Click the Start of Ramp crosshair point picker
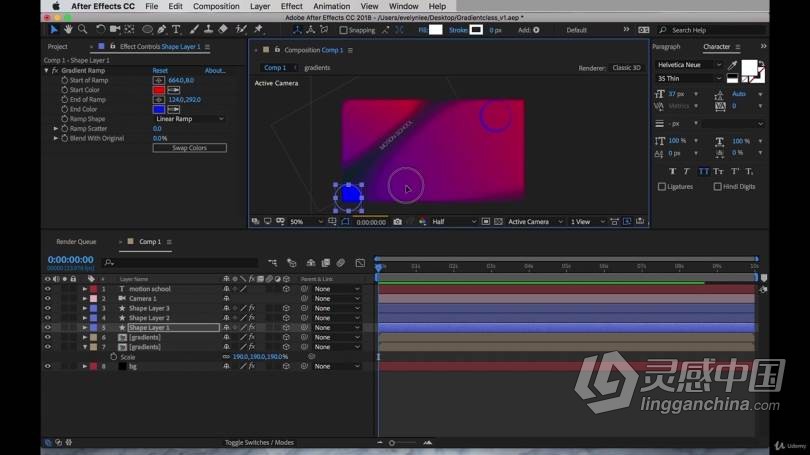 click(x=158, y=80)
